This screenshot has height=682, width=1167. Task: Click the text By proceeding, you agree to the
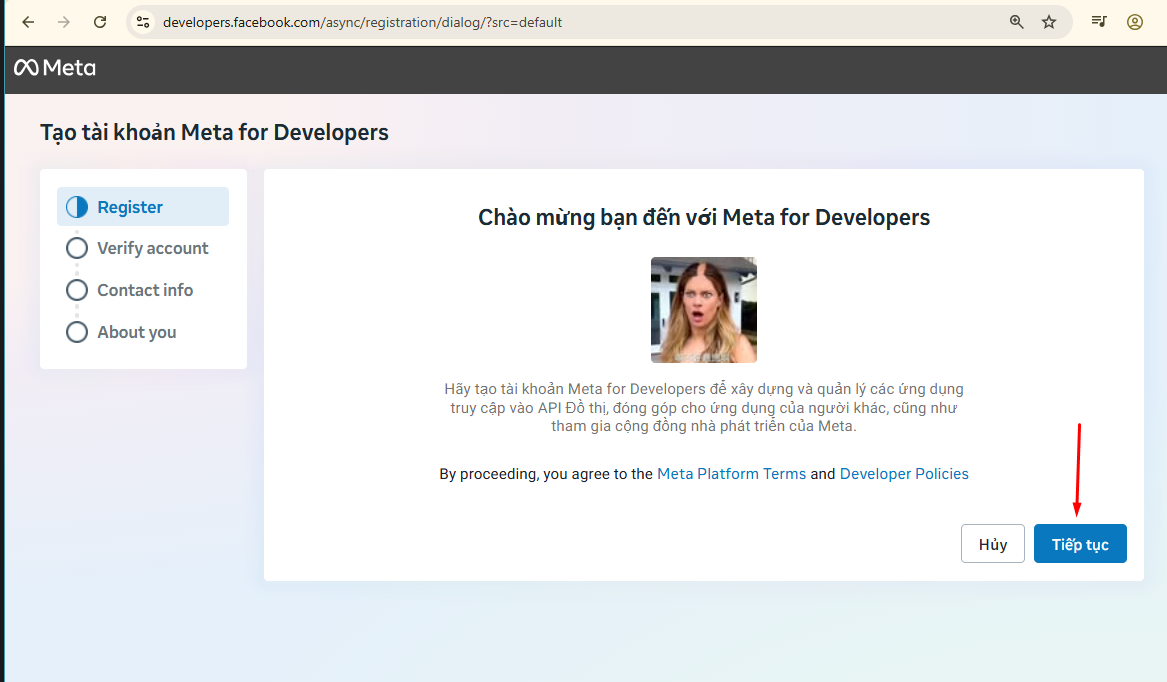tap(546, 474)
